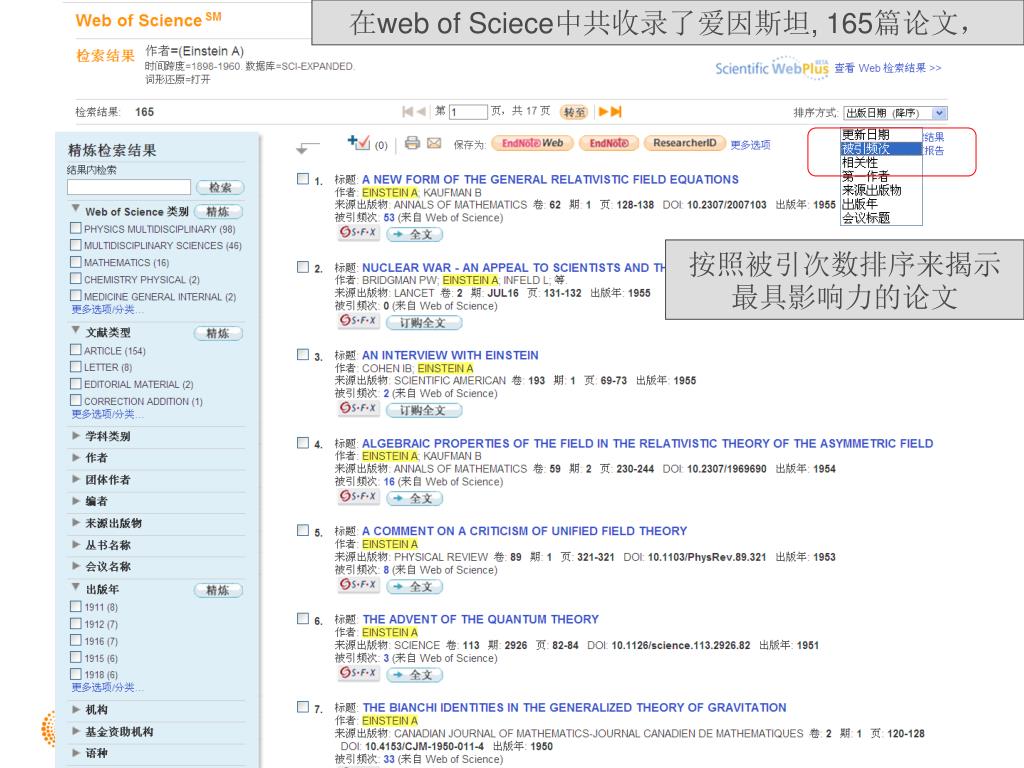Open 更多选项 save options link
The height and width of the screenshot is (768, 1024).
tap(750, 145)
